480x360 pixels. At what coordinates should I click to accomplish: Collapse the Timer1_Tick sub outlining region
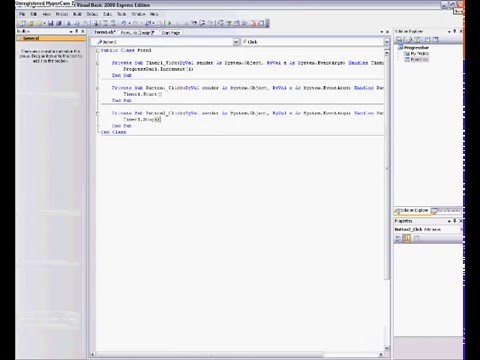(x=98, y=63)
